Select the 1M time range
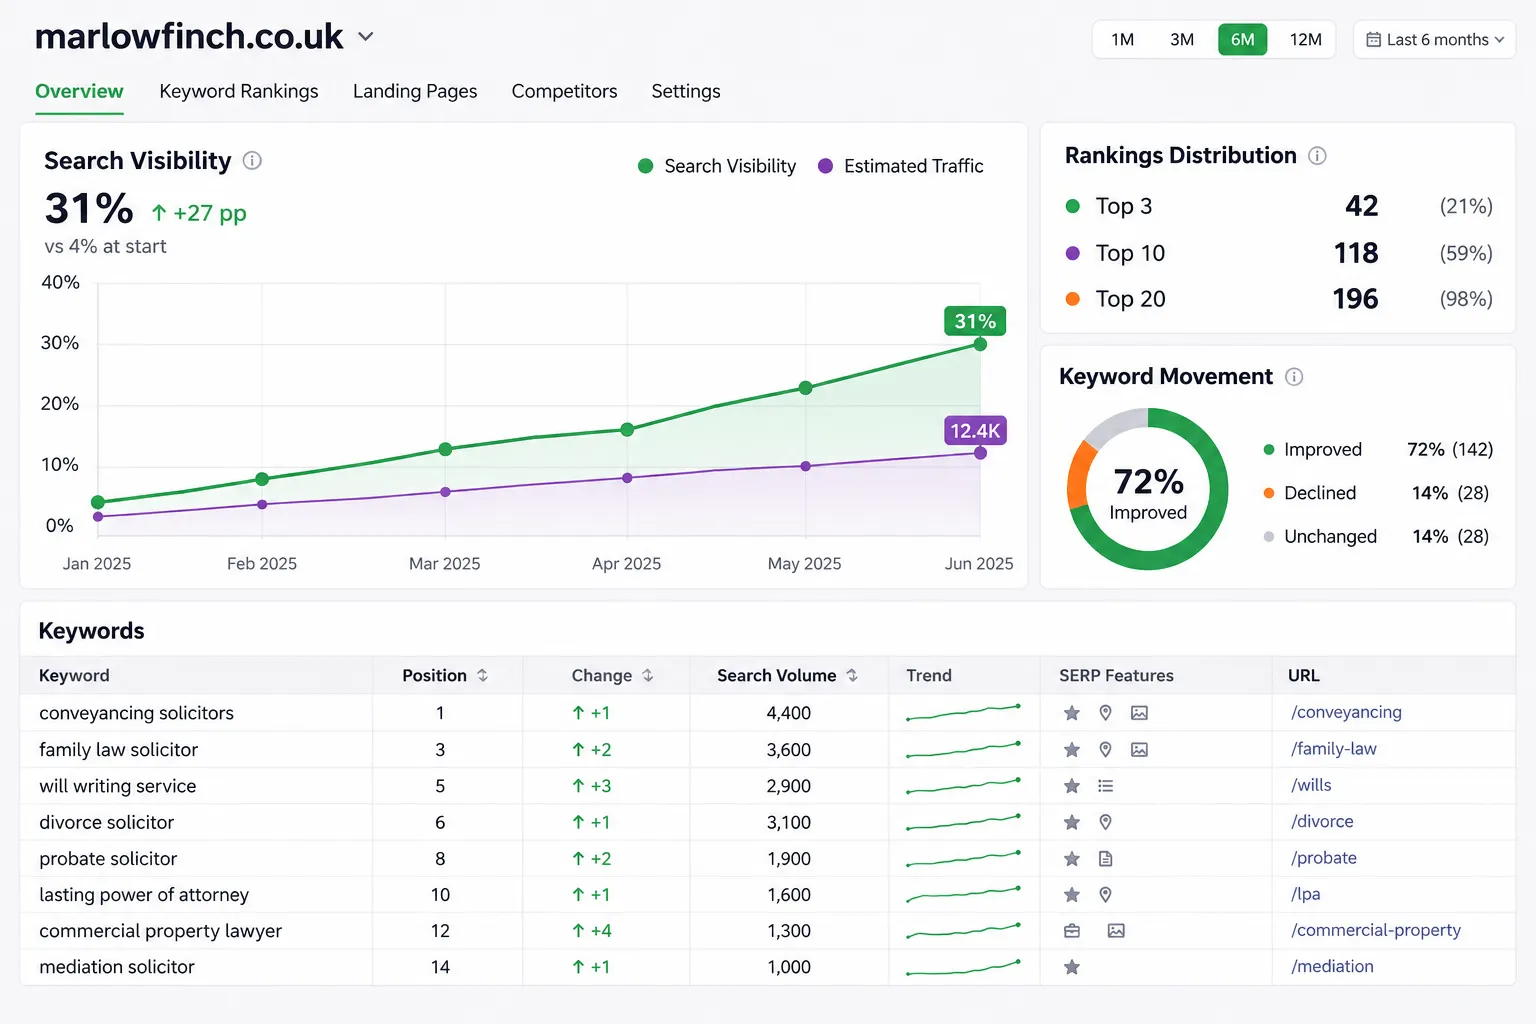Viewport: 1536px width, 1024px height. click(x=1123, y=40)
